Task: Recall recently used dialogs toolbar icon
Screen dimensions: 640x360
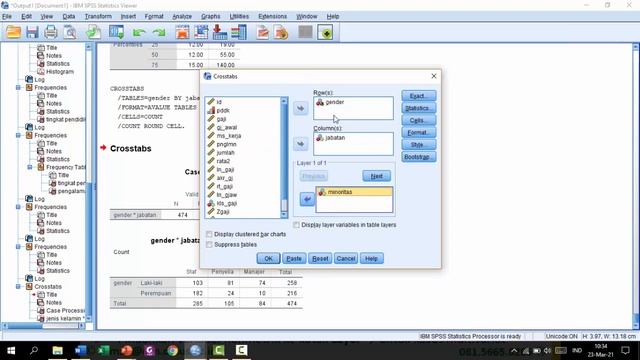Action: click(x=116, y=32)
